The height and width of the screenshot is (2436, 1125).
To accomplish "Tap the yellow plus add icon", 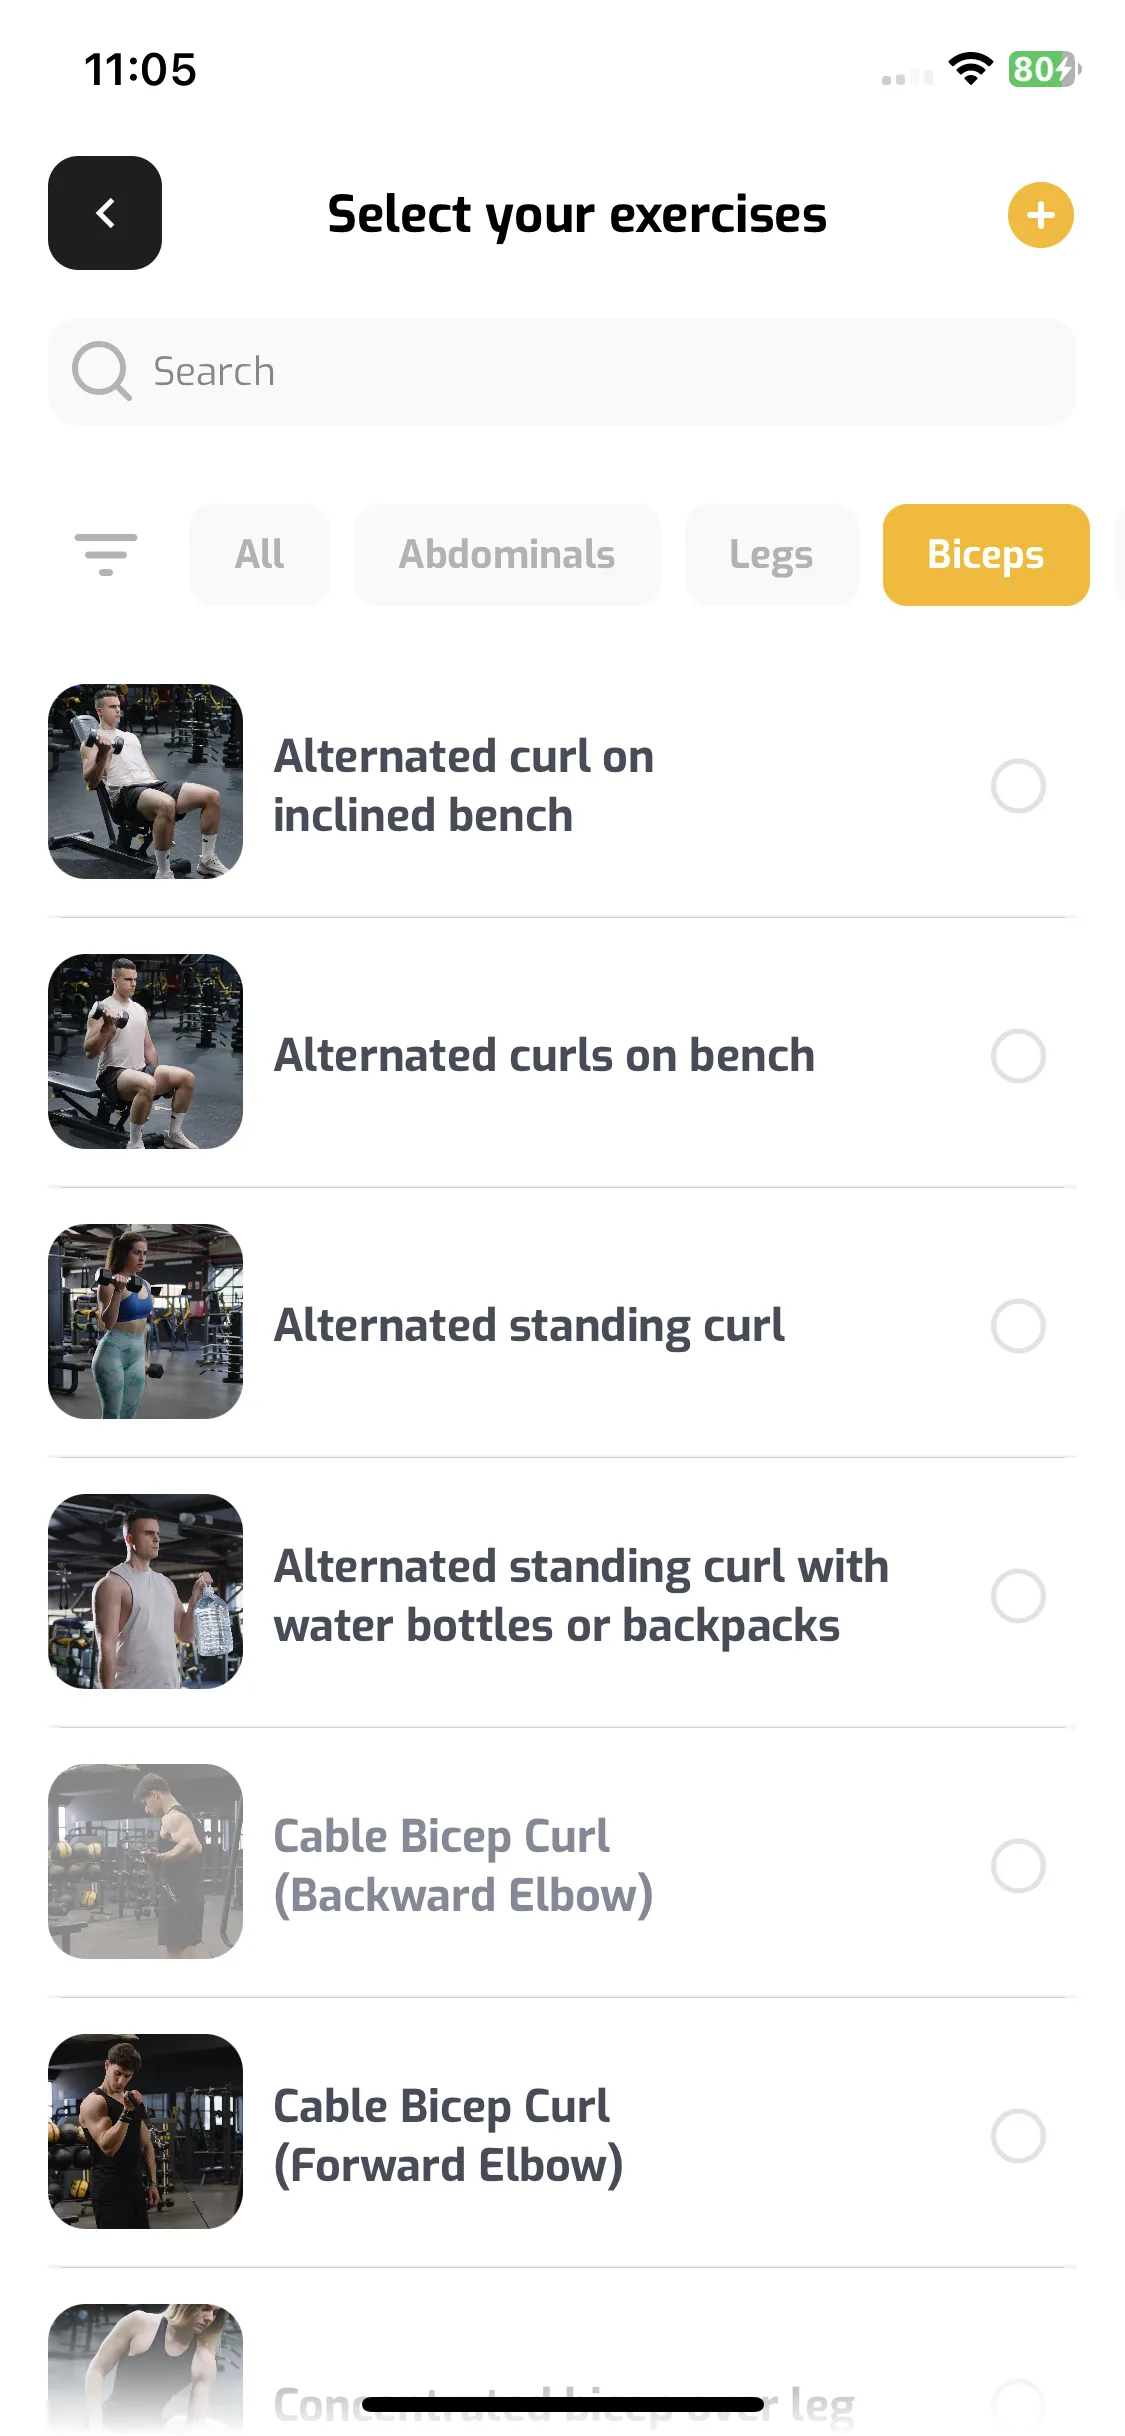I will 1040,214.
